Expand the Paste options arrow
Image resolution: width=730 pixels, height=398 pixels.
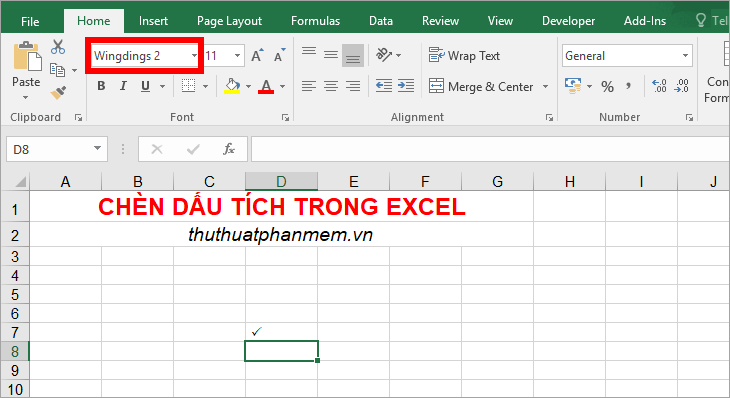point(26,97)
